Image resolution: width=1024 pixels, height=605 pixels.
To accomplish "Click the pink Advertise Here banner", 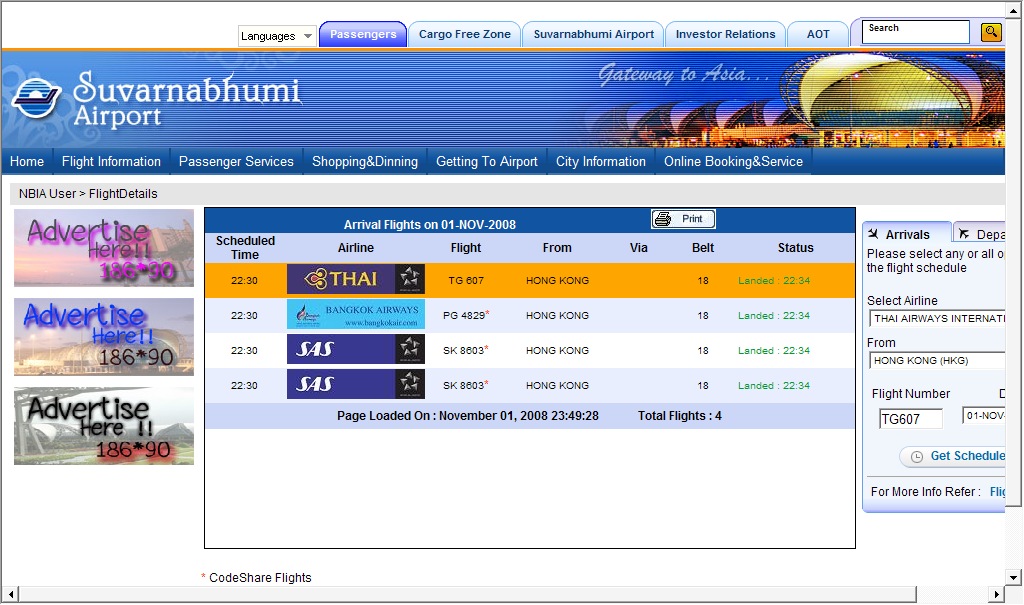I will 104,248.
